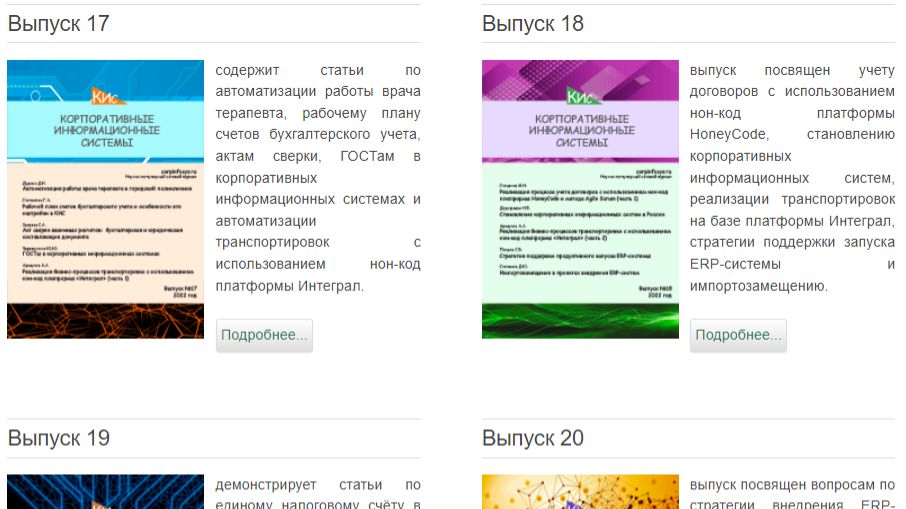Click the journal title text on cover 17
Image resolution: width=906 pixels, height=509 pixels.
click(x=105, y=130)
